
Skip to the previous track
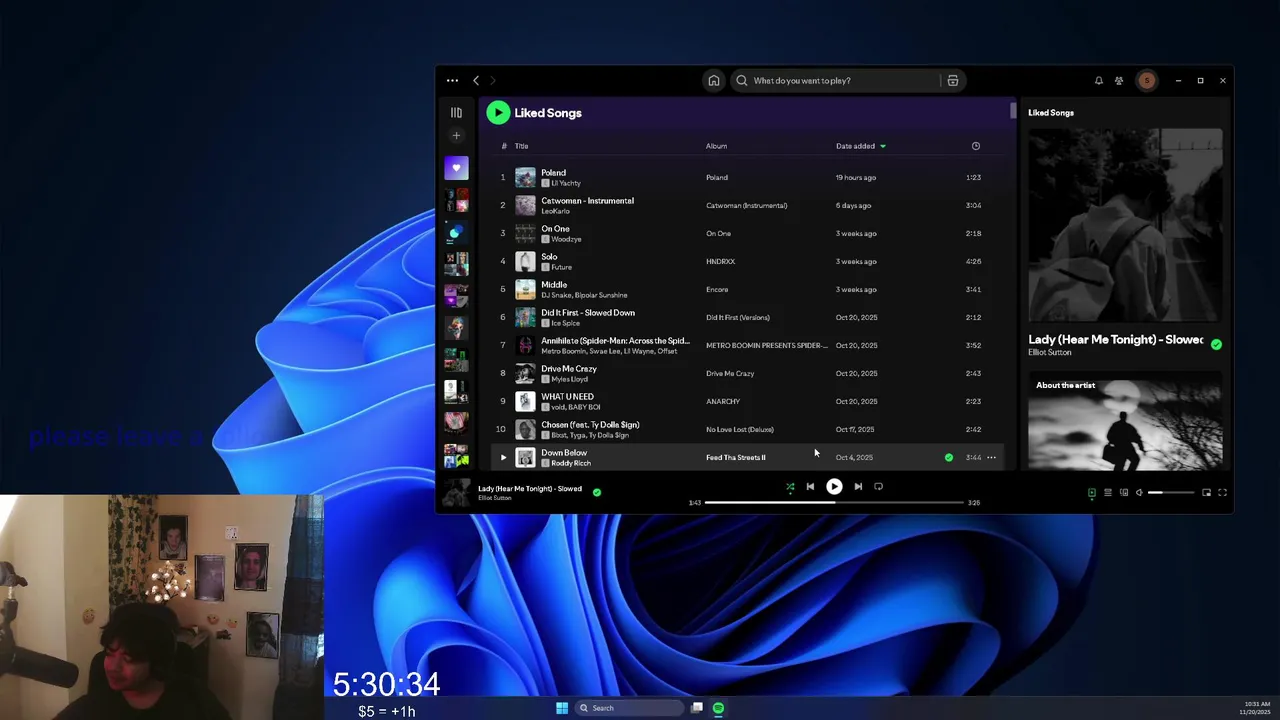(x=810, y=487)
